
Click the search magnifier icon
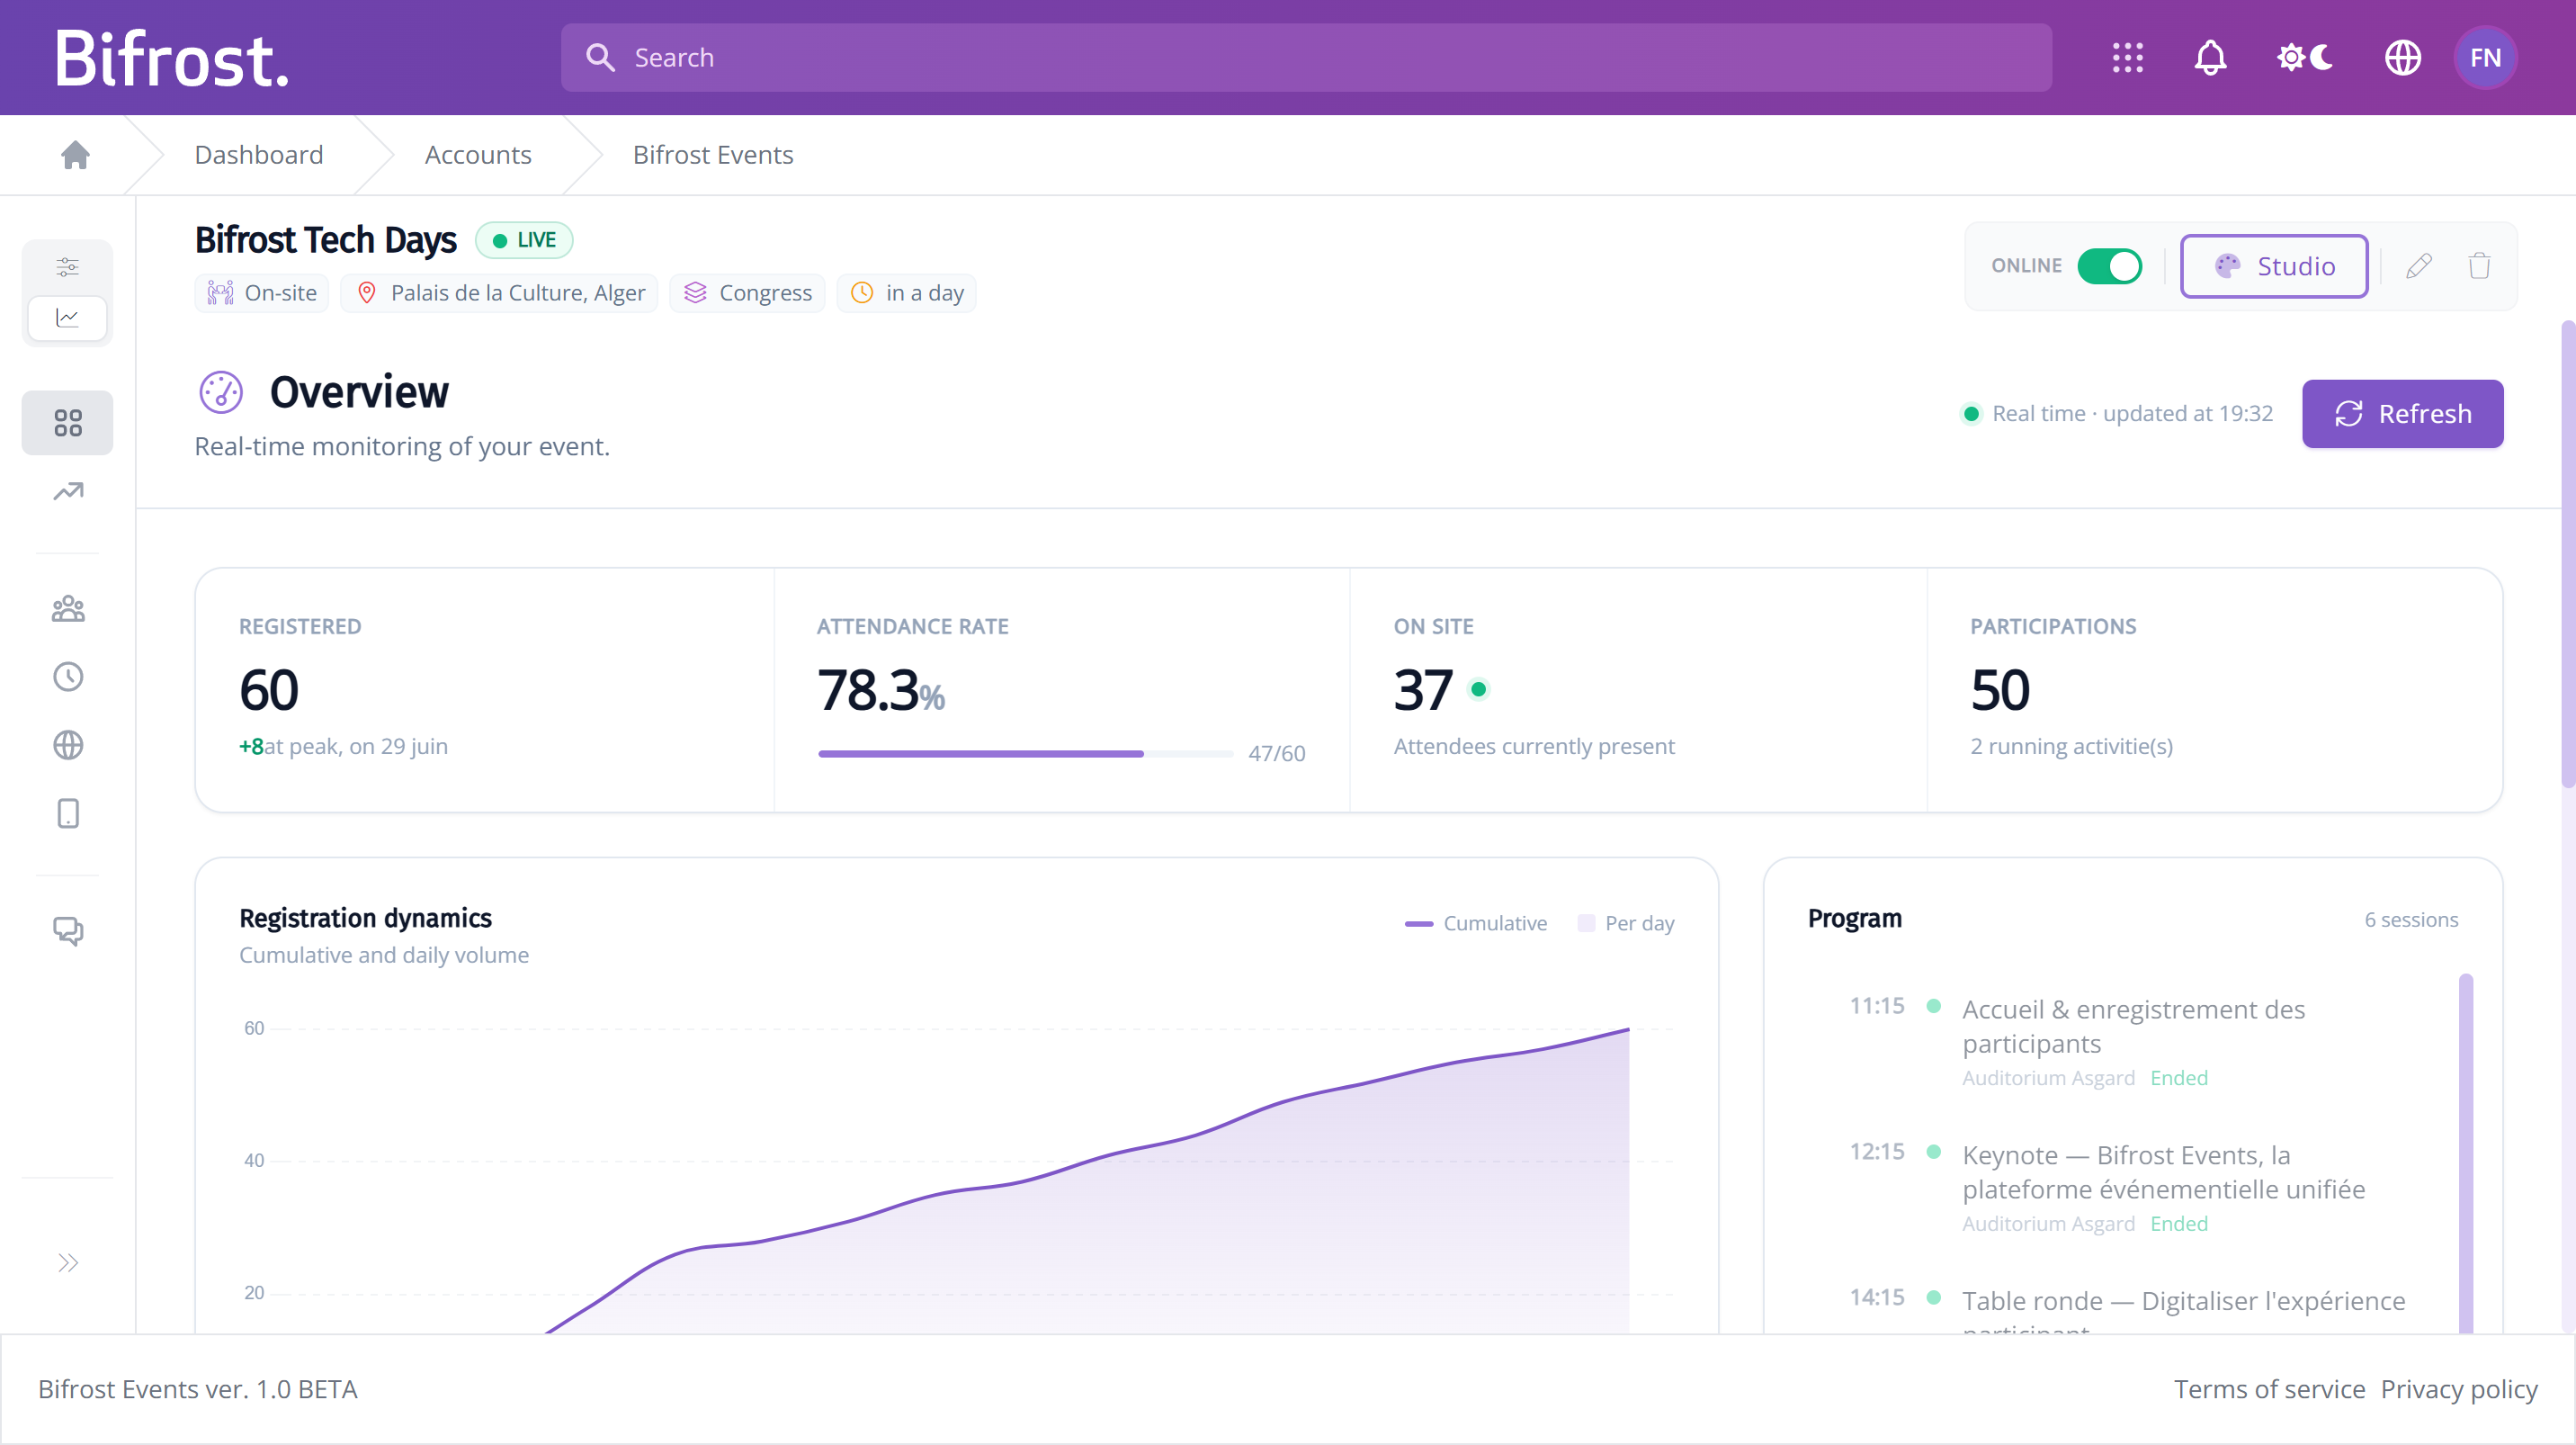point(600,58)
